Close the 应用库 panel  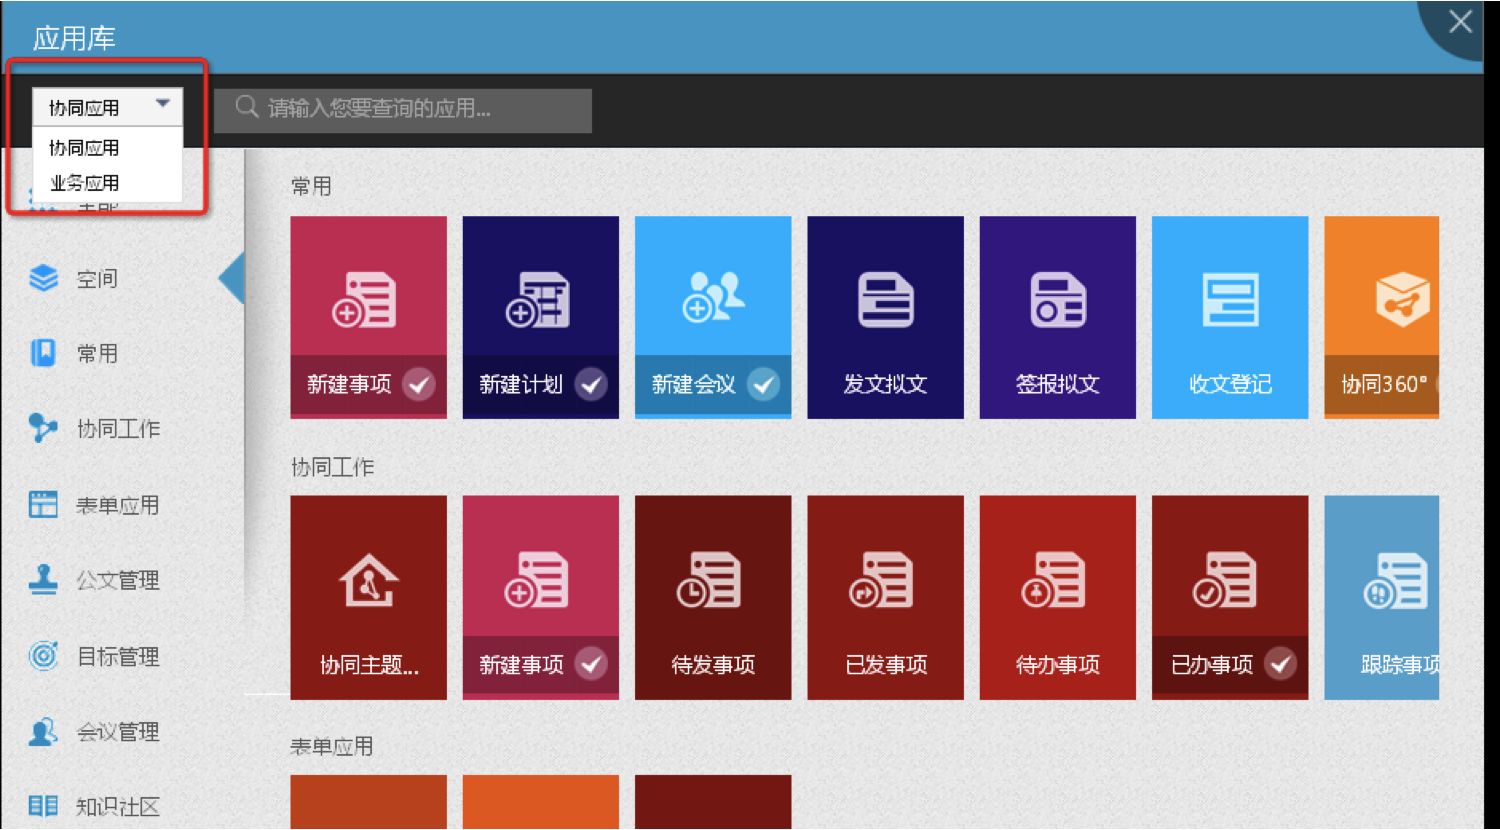pos(1460,22)
